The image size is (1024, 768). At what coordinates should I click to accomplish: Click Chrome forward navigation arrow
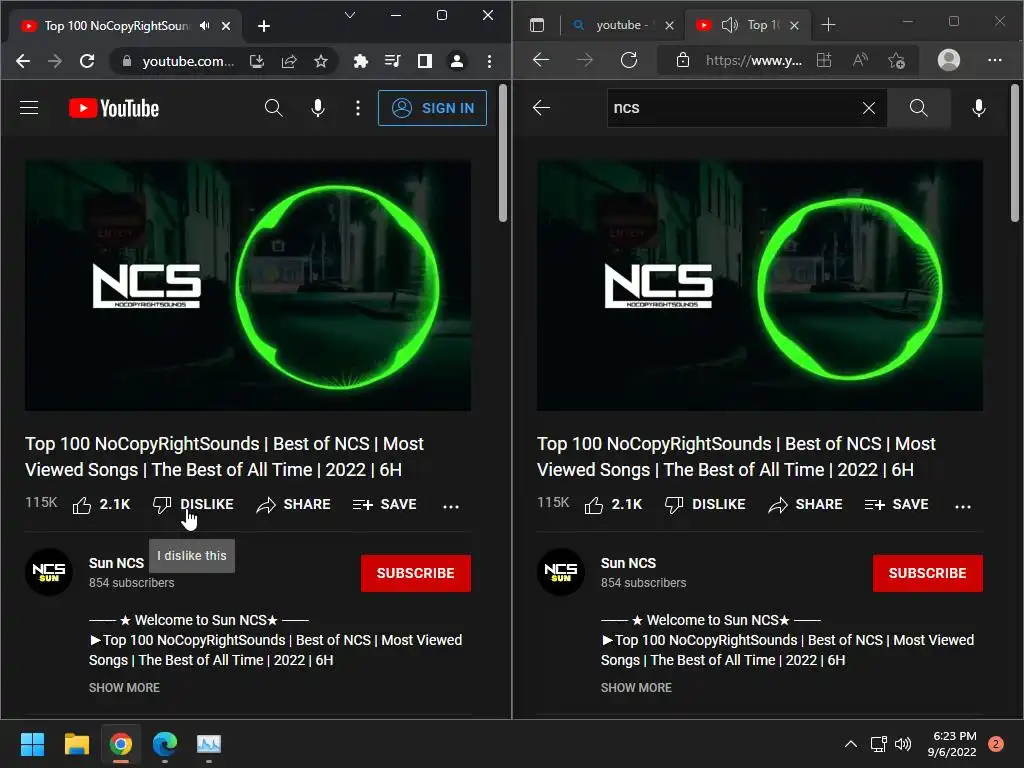tap(55, 61)
